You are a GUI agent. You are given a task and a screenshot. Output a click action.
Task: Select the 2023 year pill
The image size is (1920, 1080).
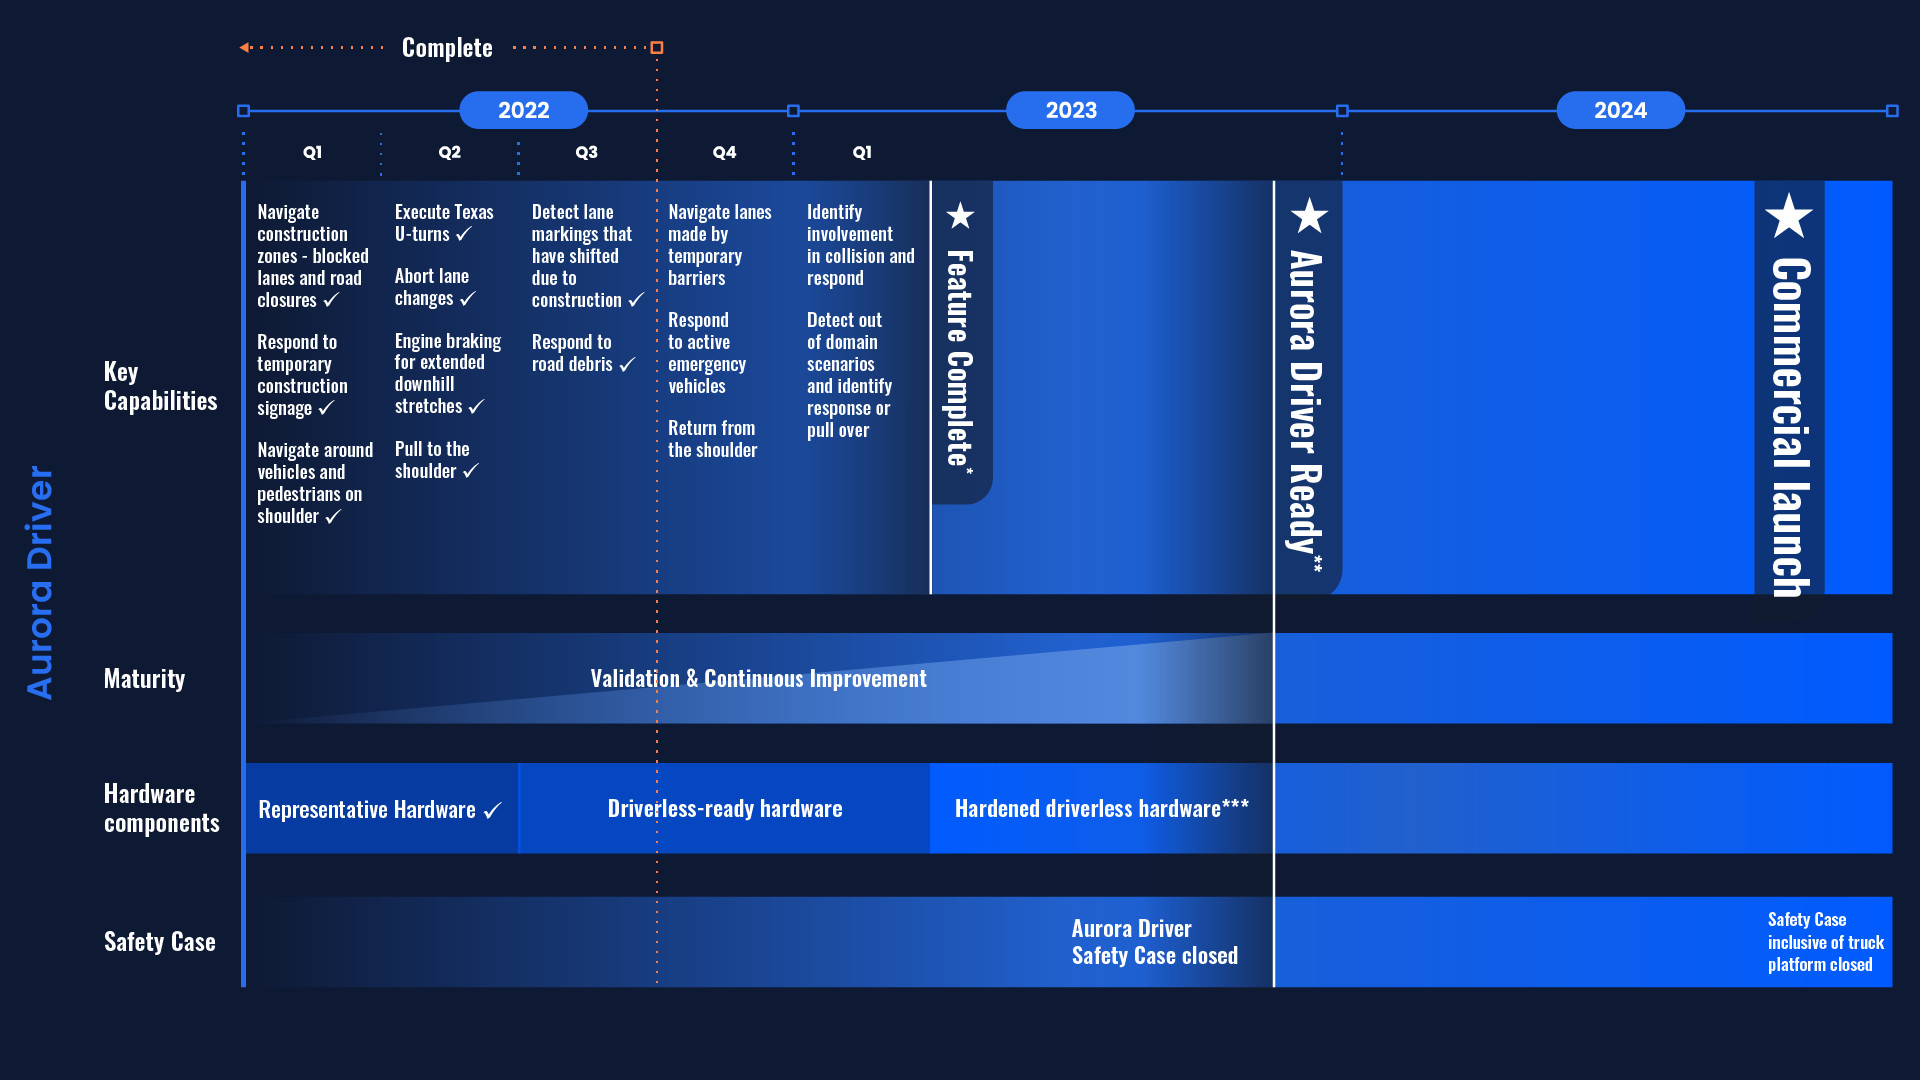tap(1070, 110)
